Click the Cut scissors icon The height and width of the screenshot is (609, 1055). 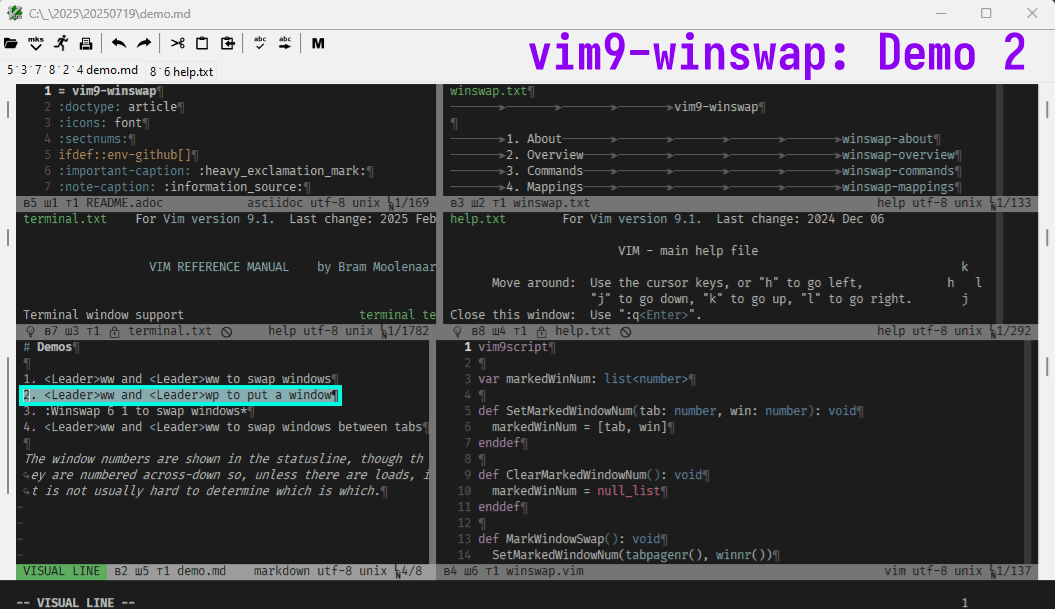[x=178, y=44]
